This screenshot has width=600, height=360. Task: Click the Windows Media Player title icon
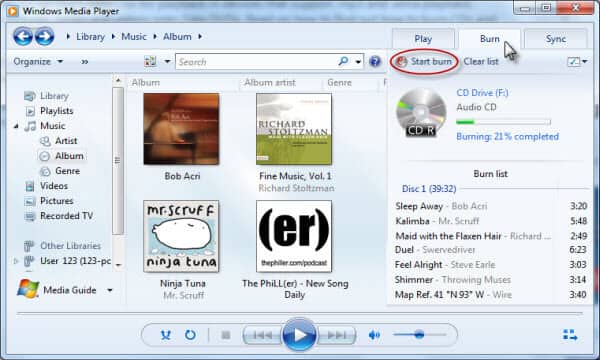click(x=13, y=11)
